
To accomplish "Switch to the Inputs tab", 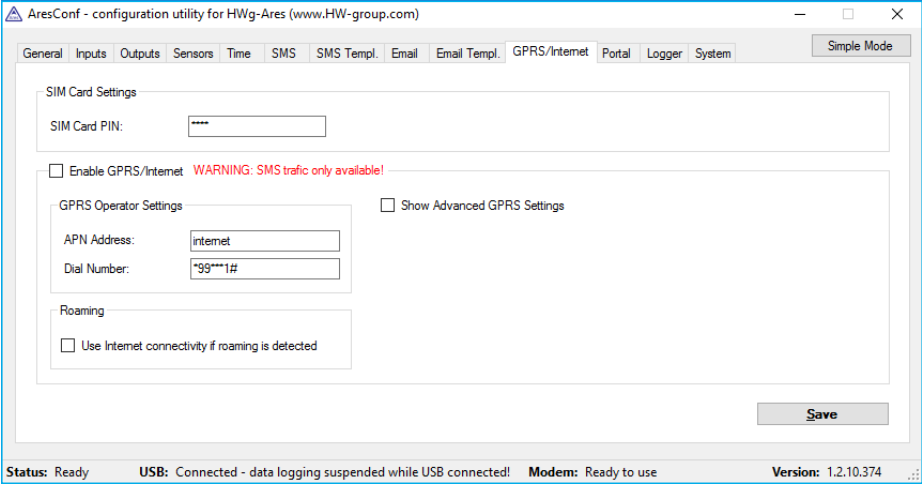I will click(91, 54).
